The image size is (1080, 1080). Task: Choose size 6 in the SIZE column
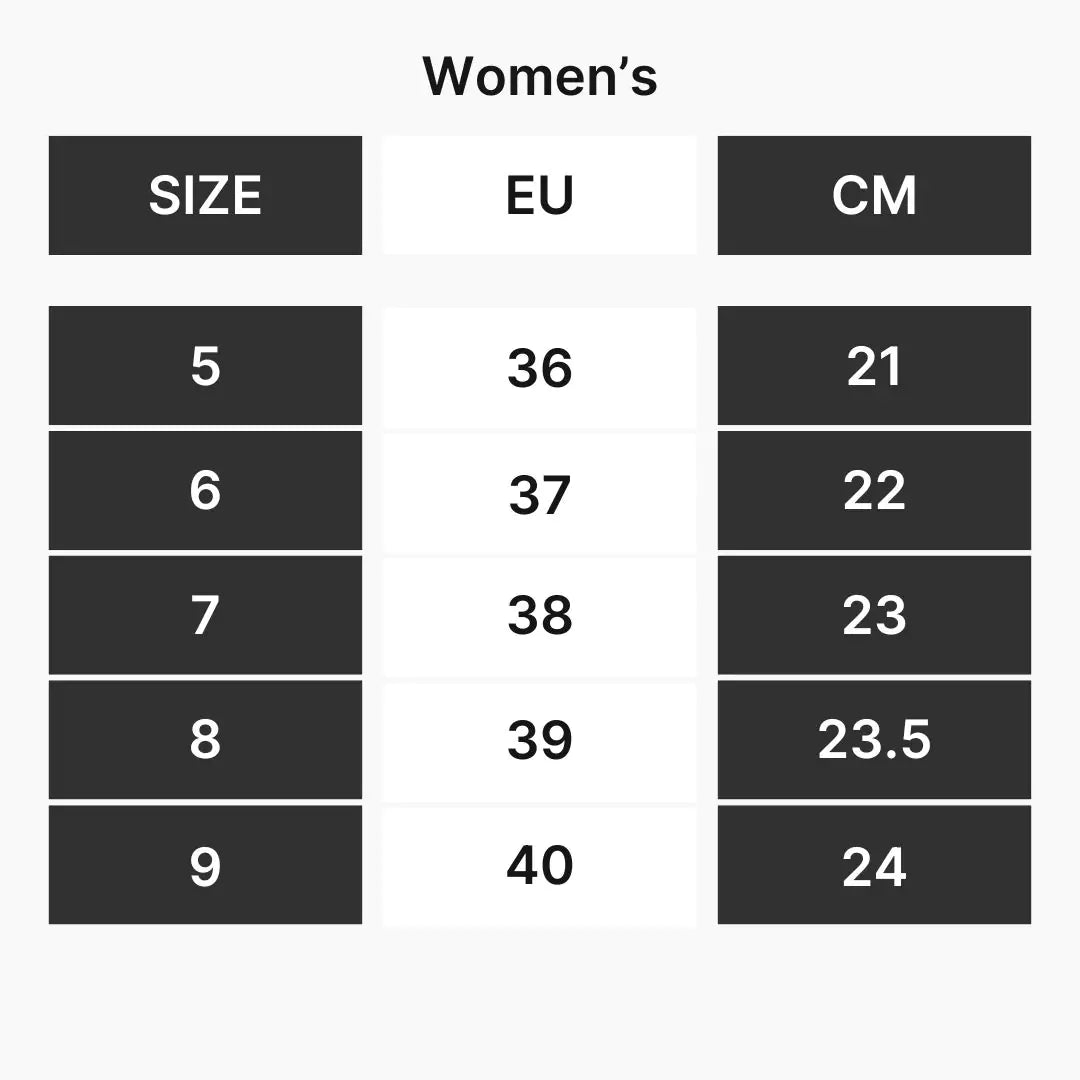(x=205, y=490)
